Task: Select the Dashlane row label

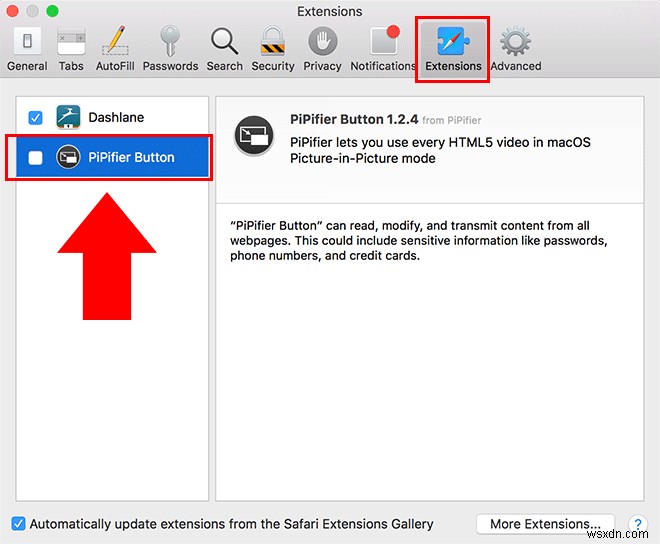Action: [116, 117]
